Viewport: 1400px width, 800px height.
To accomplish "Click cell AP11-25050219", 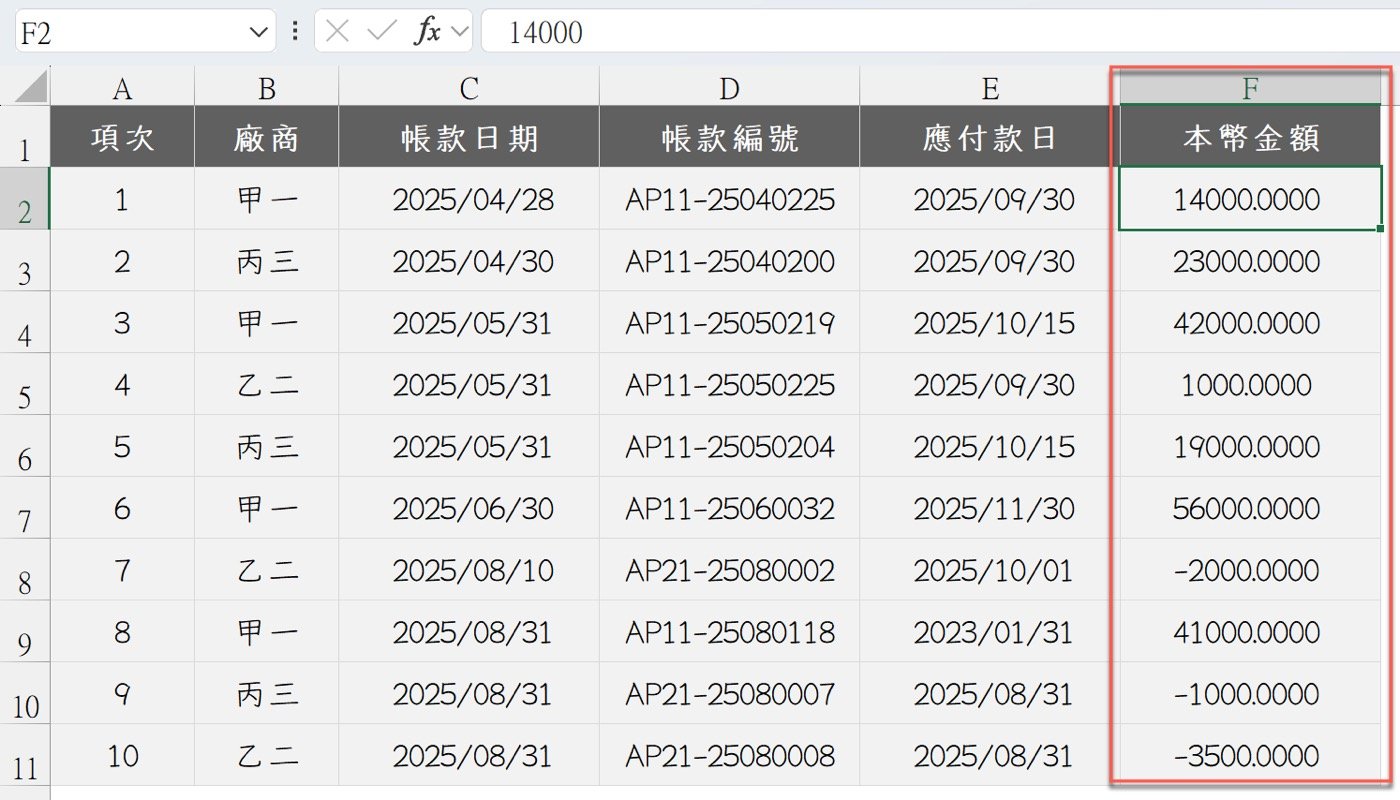I will point(729,323).
